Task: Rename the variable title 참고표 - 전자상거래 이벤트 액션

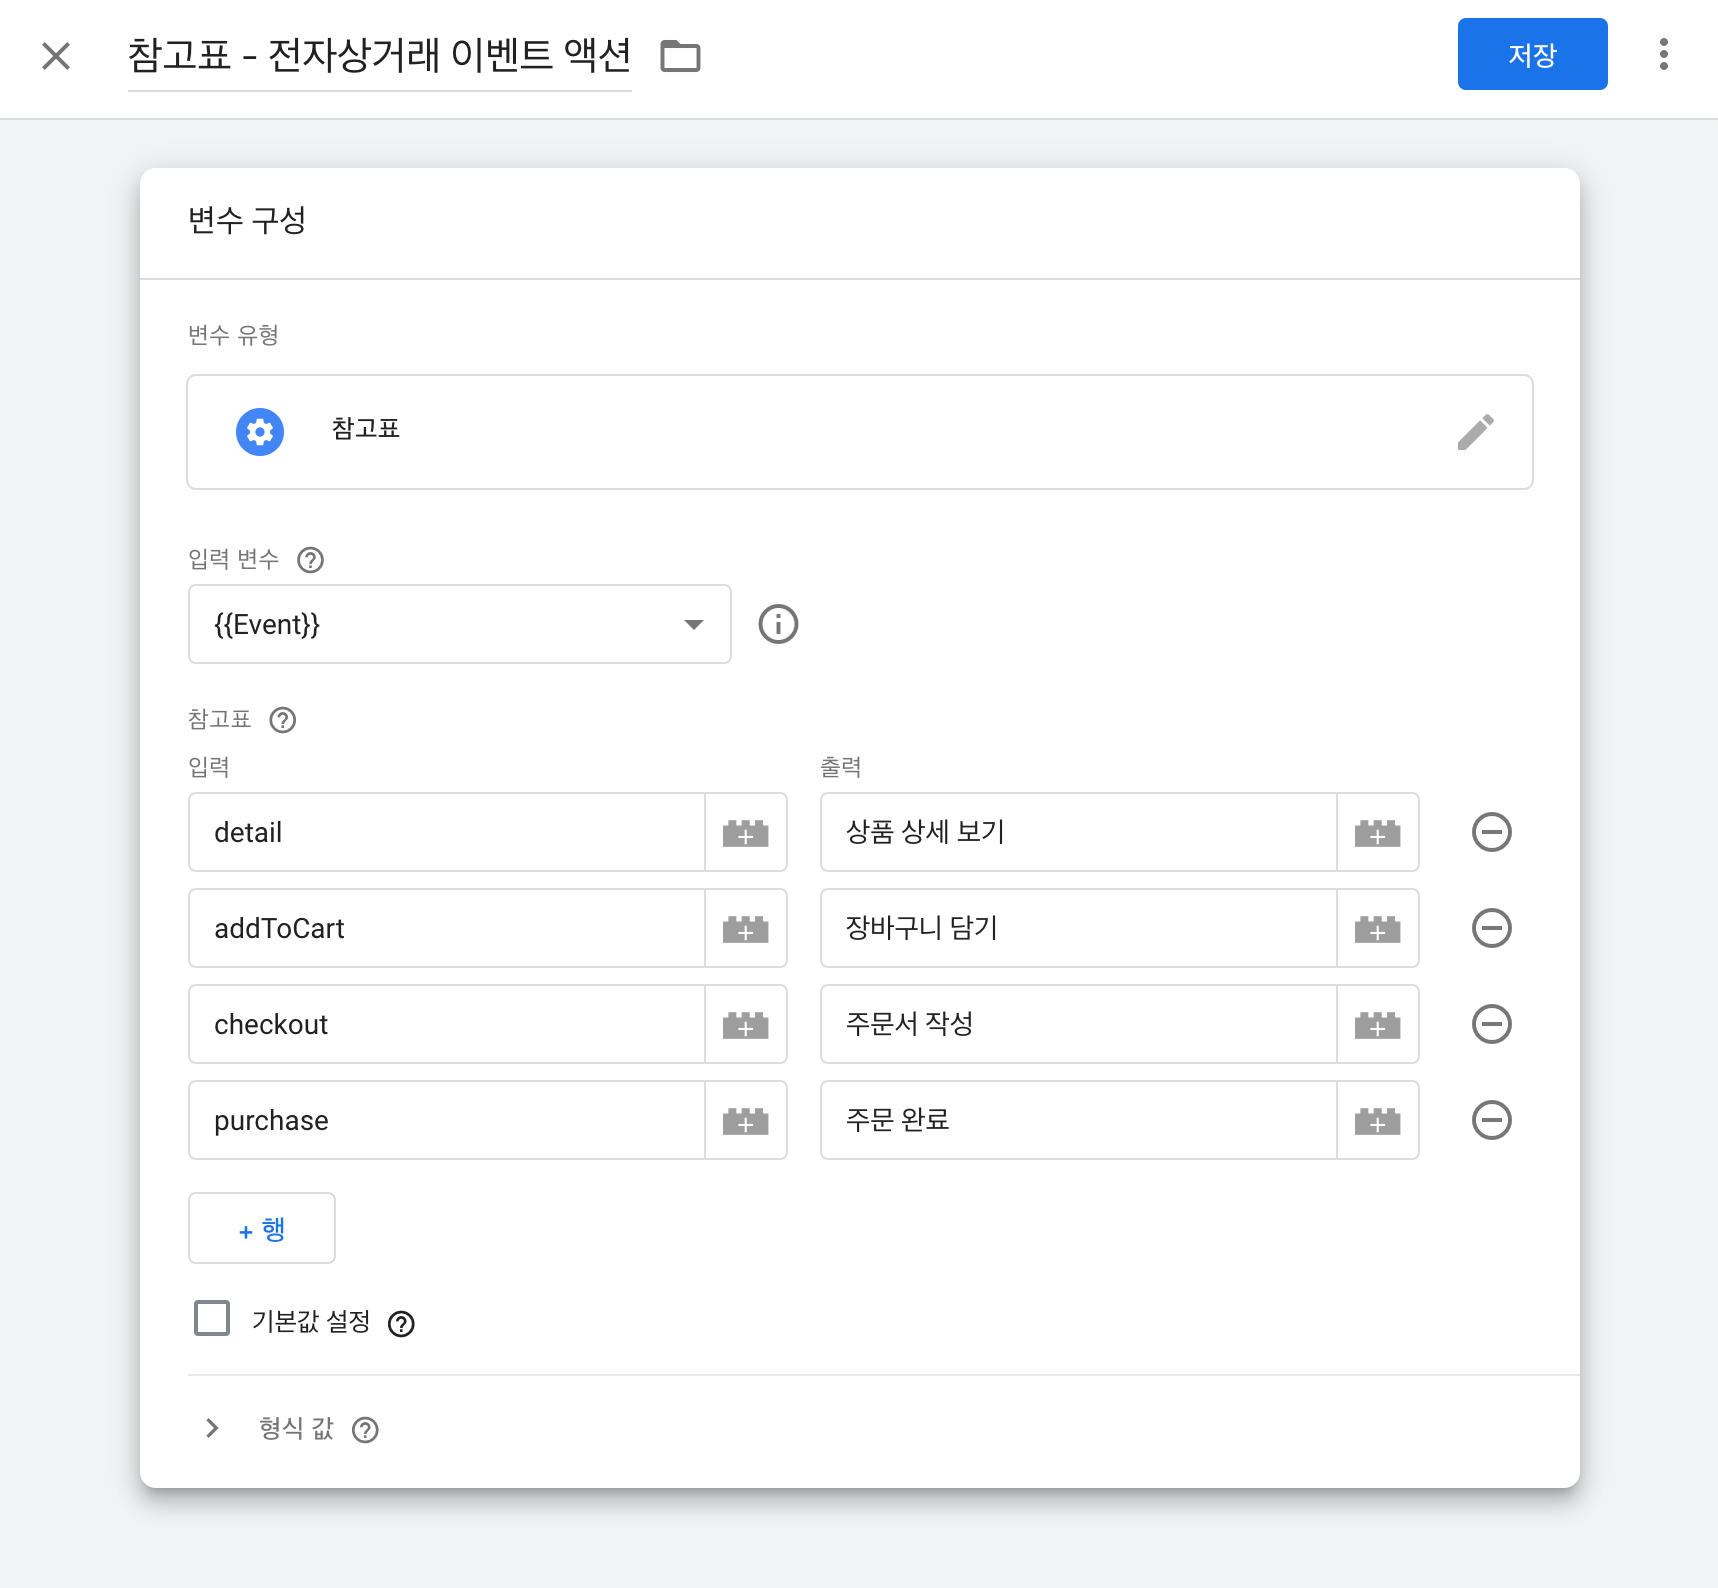Action: coord(380,56)
